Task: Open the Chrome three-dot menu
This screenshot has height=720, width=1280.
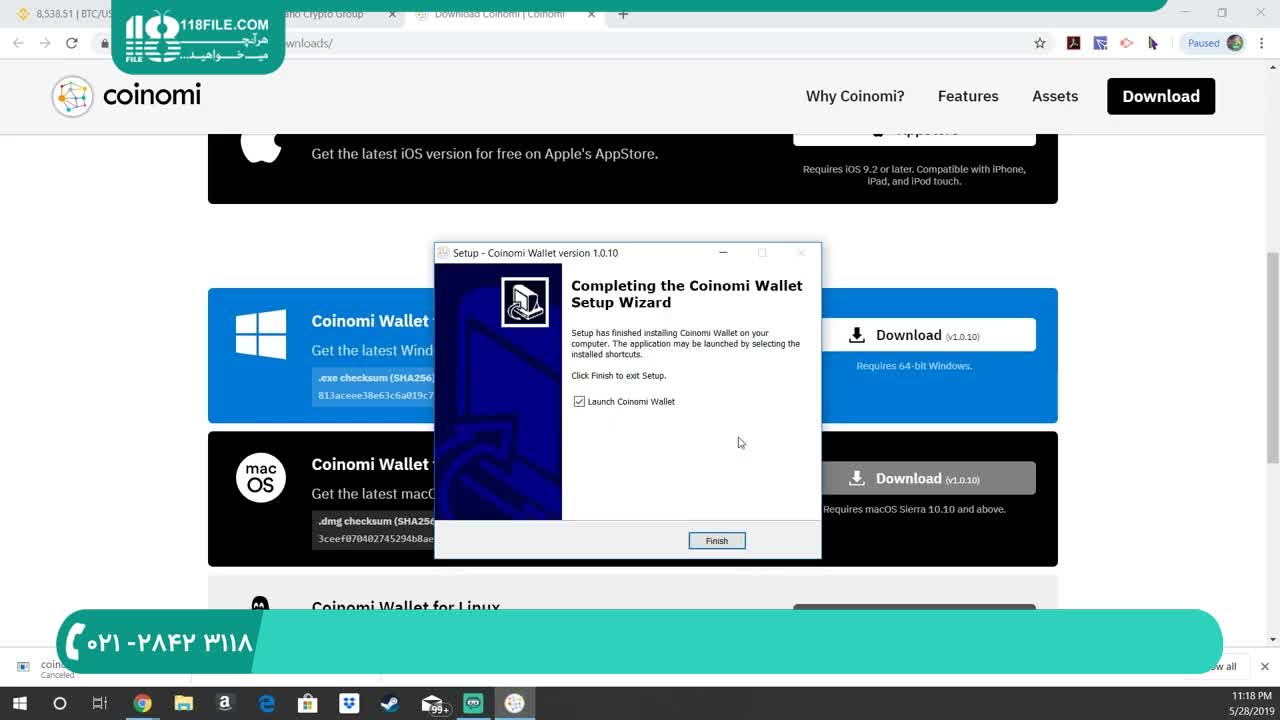Action: click(1262, 43)
